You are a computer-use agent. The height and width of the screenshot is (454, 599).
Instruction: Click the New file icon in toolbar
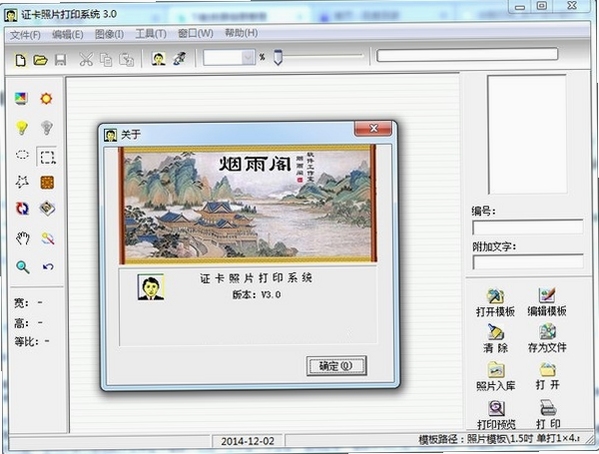pos(21,60)
